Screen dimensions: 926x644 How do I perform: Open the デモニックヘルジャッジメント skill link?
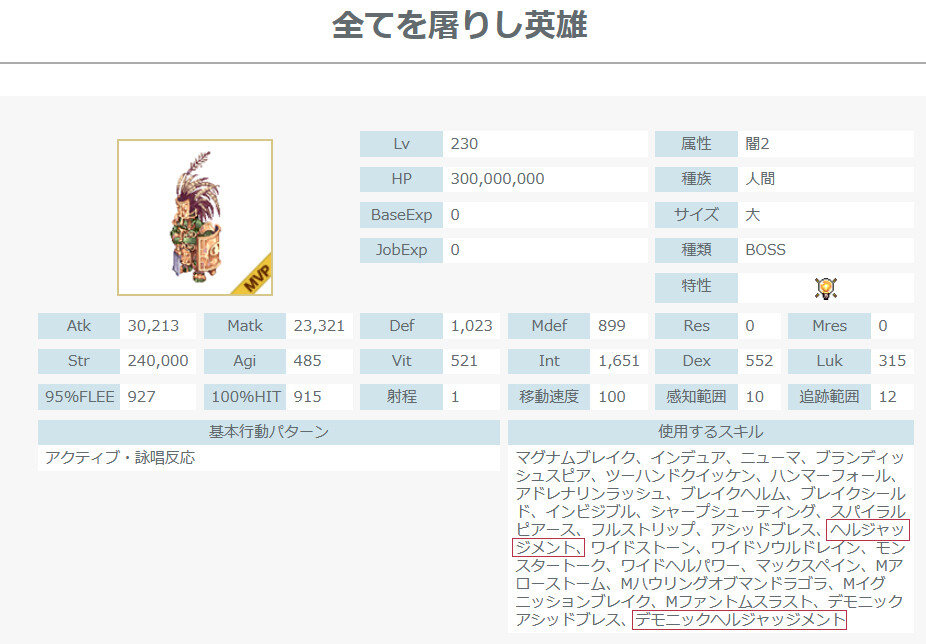(x=740, y=620)
